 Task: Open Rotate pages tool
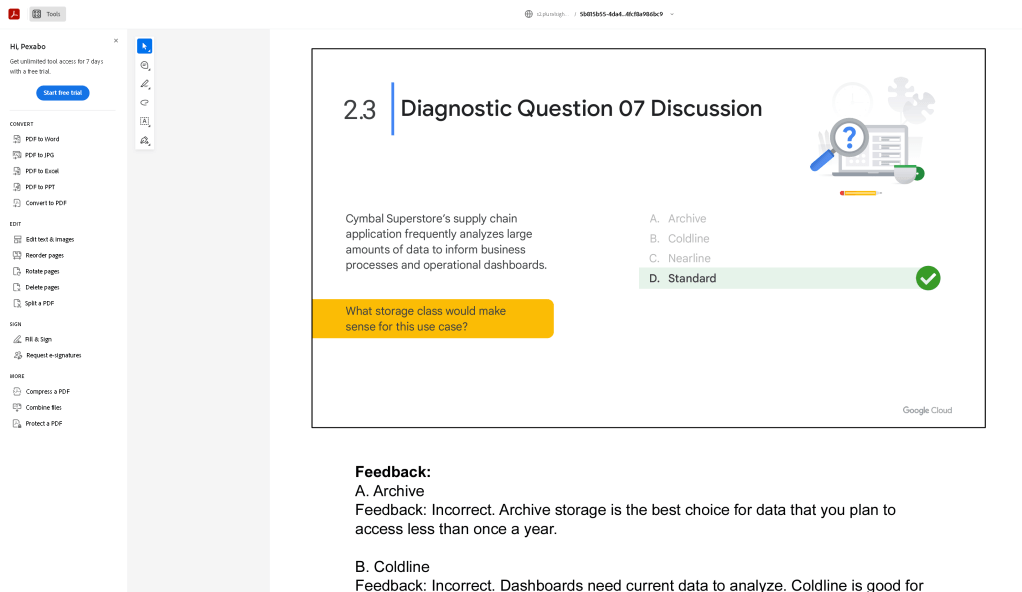coord(42,271)
